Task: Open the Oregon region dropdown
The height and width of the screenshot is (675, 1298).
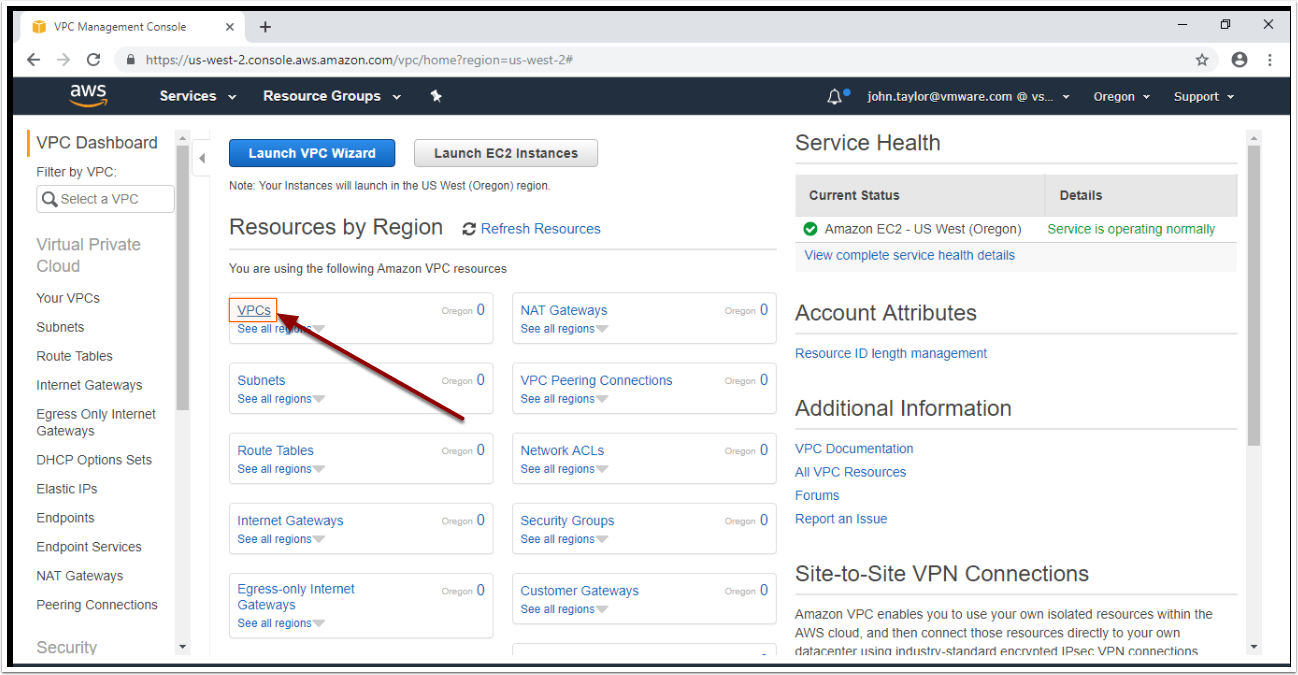Action: click(x=1121, y=97)
